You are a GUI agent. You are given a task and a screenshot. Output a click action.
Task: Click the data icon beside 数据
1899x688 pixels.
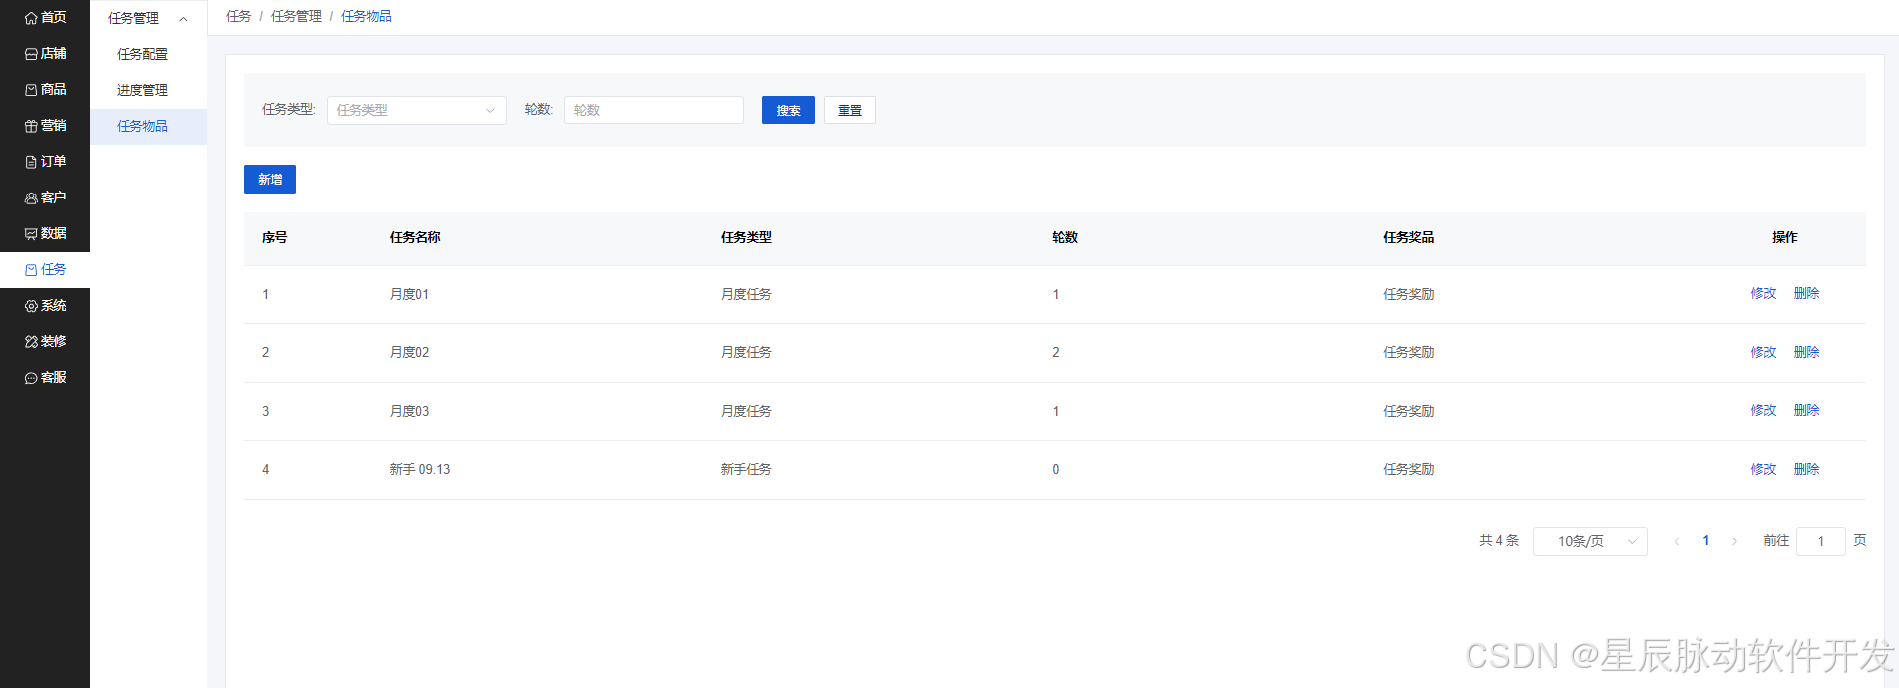pos(31,234)
